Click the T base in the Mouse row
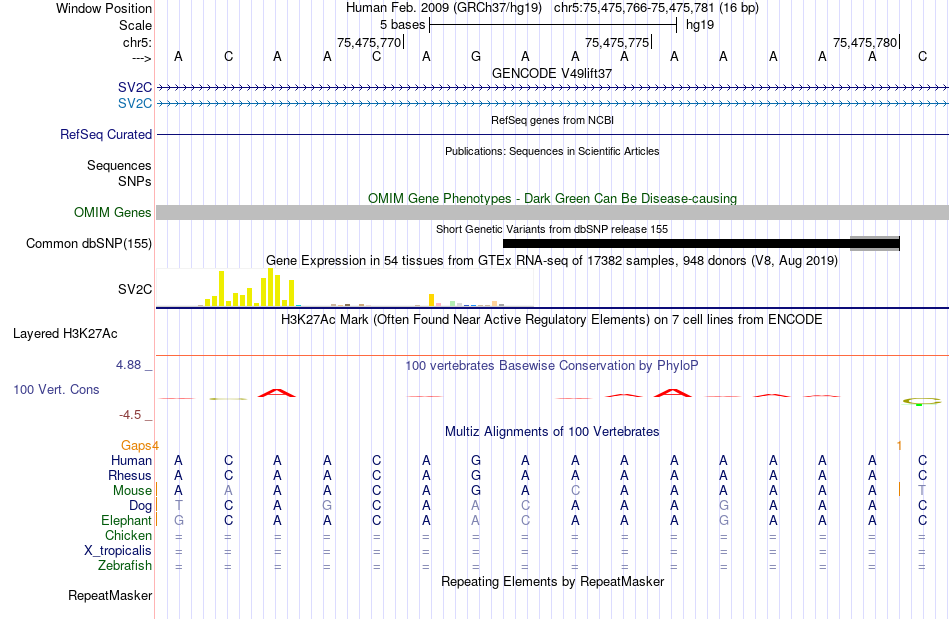 click(922, 491)
